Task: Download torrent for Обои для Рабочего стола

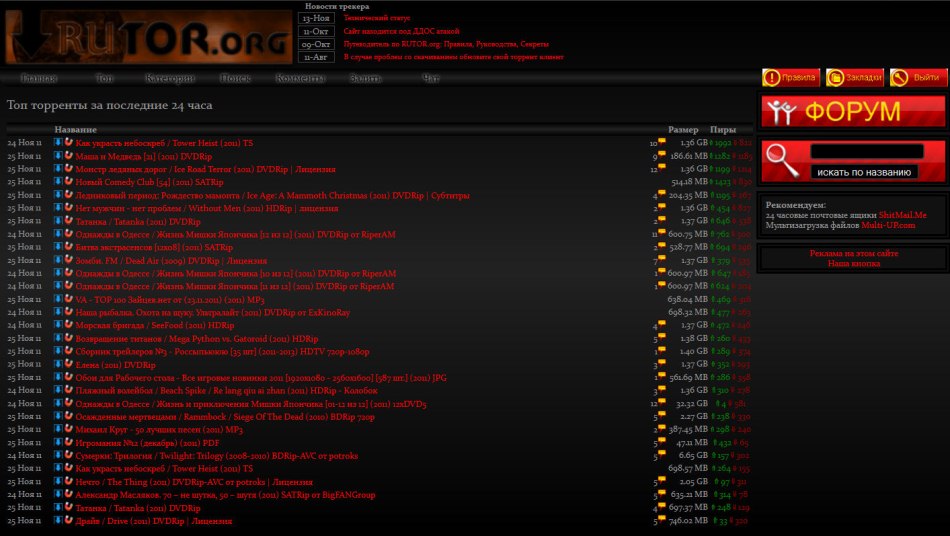Action: tap(58, 377)
